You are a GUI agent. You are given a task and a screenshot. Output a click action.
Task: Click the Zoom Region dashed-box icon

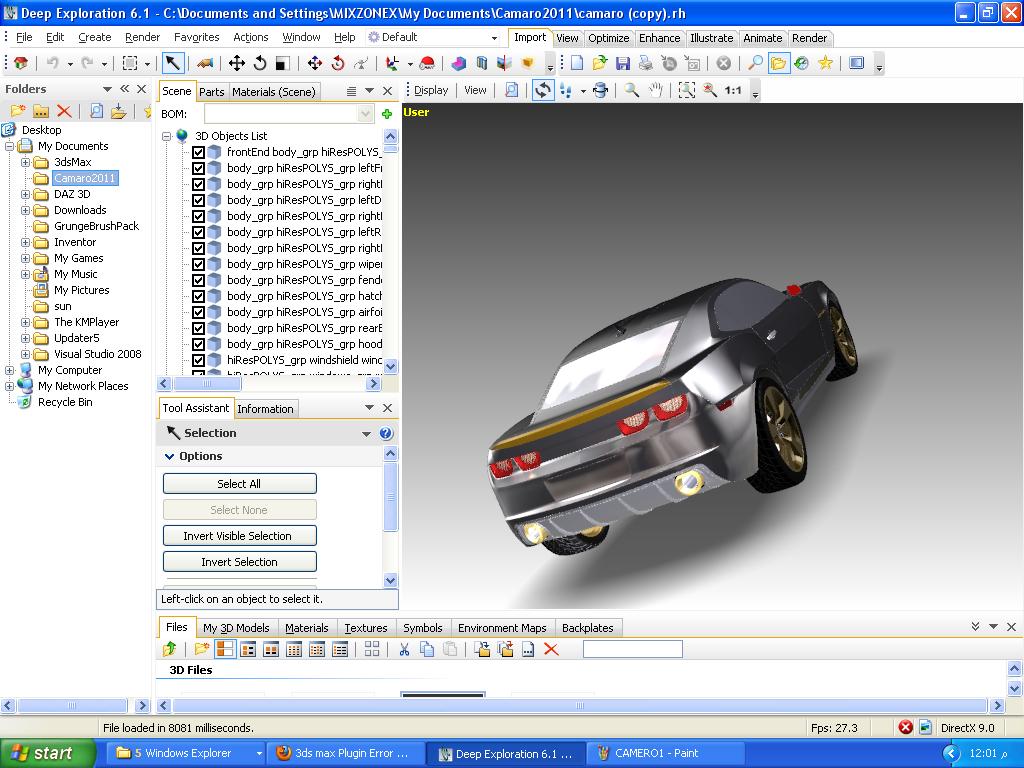click(x=686, y=90)
